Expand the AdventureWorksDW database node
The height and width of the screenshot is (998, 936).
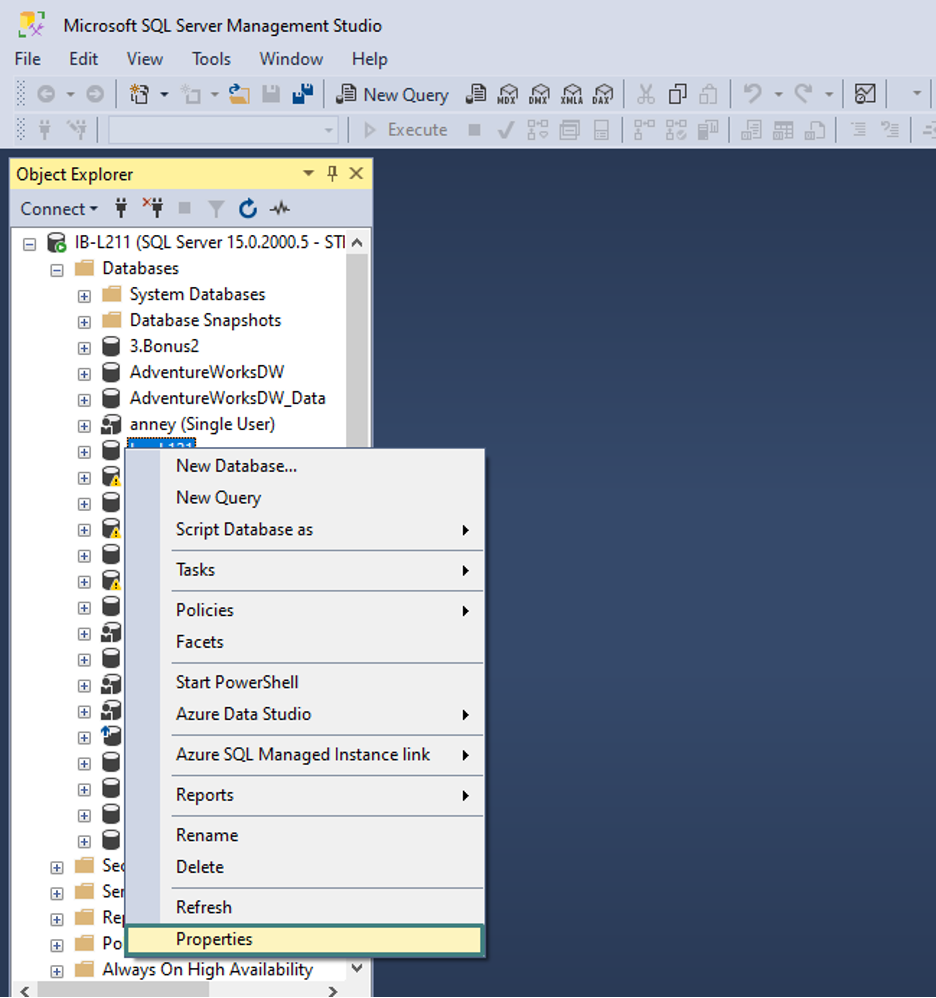pyautogui.click(x=84, y=374)
